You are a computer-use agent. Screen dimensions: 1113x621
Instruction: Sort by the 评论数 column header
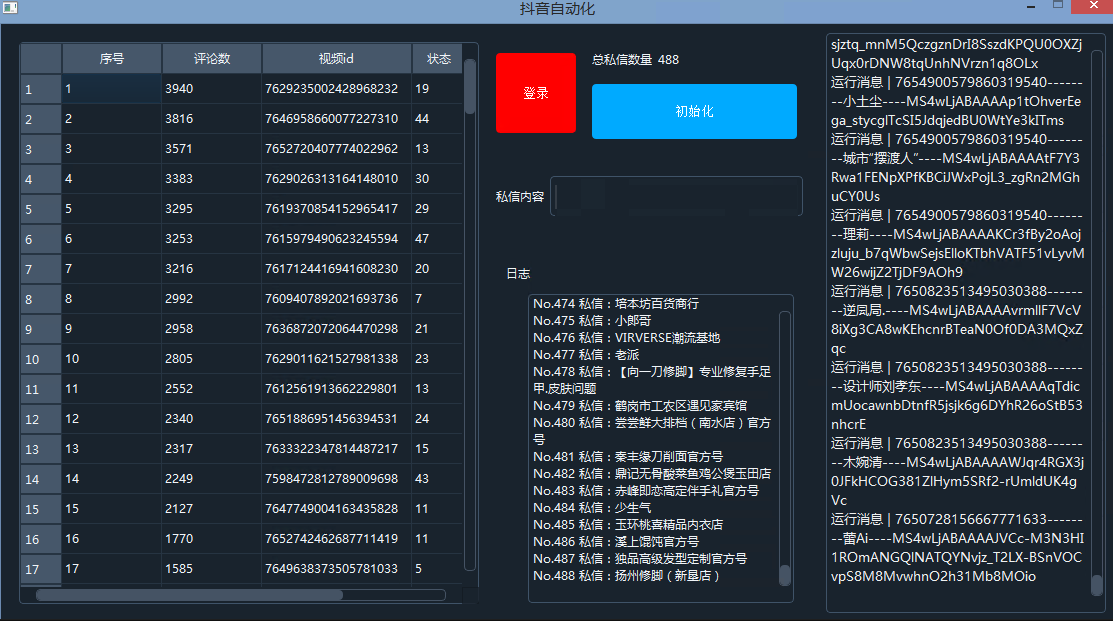pyautogui.click(x=212, y=59)
